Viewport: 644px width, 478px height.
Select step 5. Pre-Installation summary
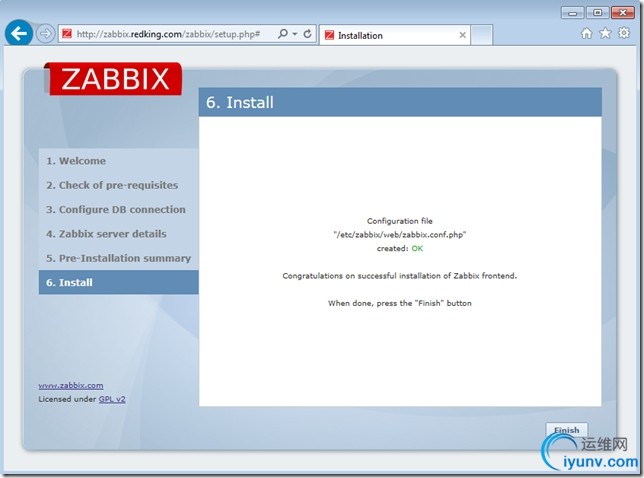pyautogui.click(x=119, y=258)
